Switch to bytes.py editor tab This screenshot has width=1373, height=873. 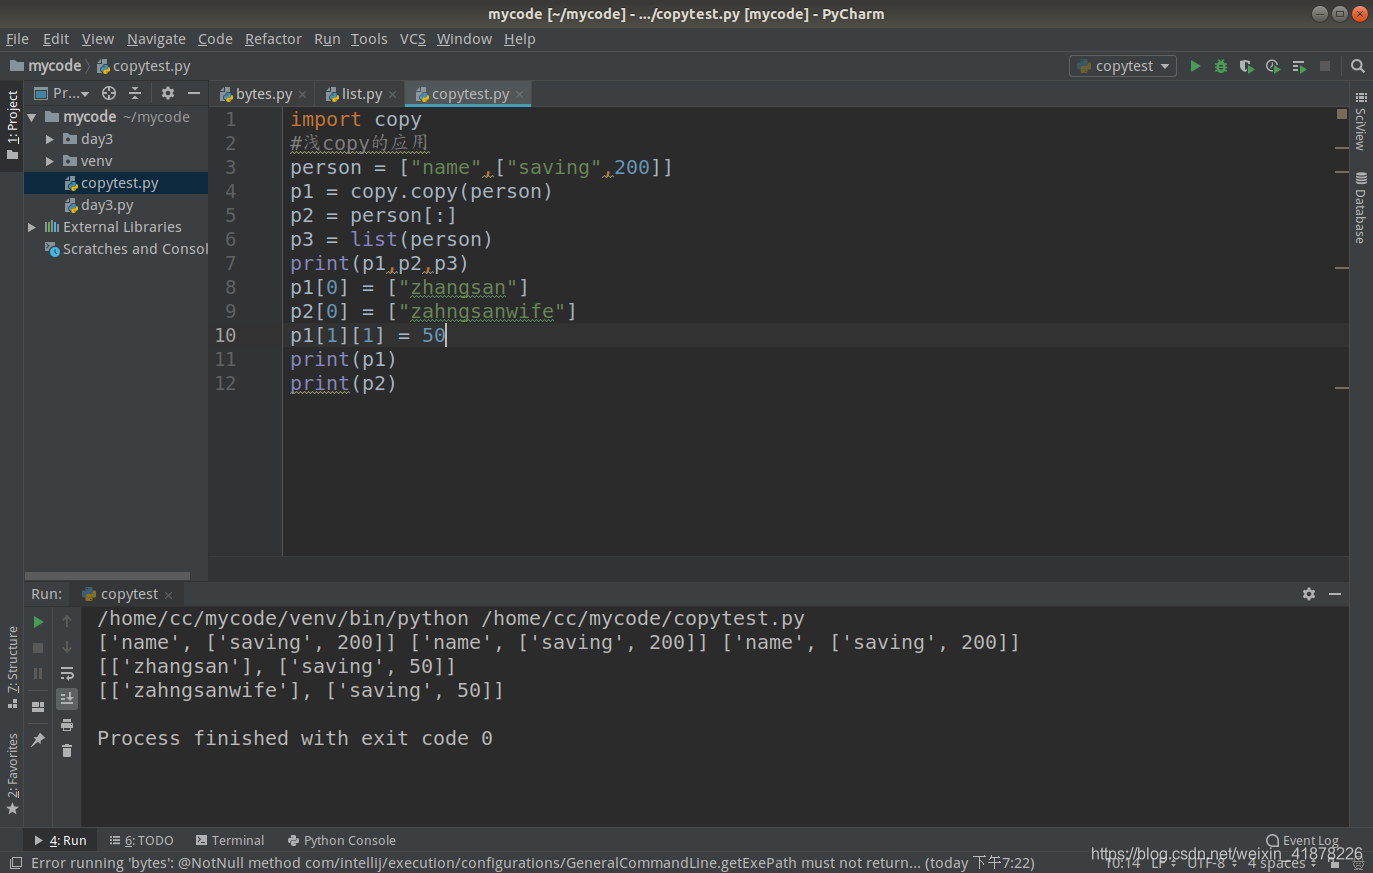coord(263,94)
